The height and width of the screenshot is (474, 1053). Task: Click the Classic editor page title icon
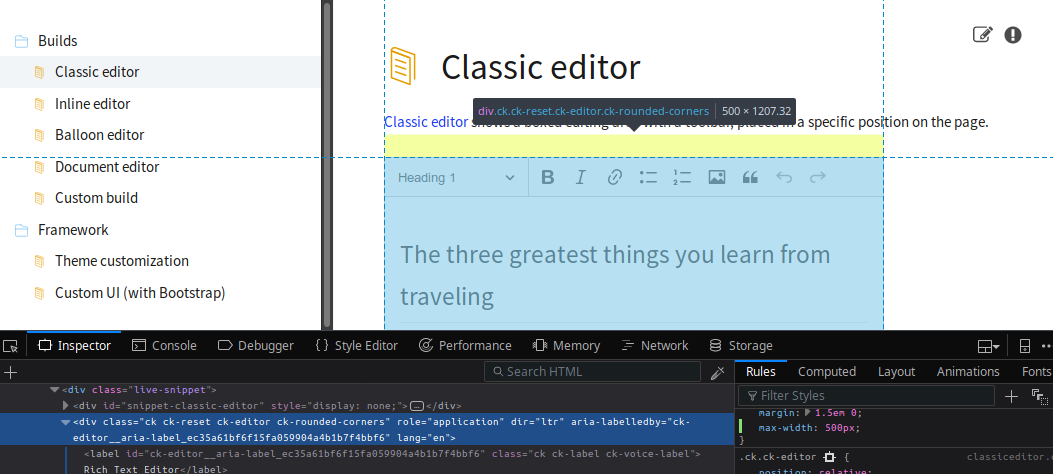click(x=403, y=66)
